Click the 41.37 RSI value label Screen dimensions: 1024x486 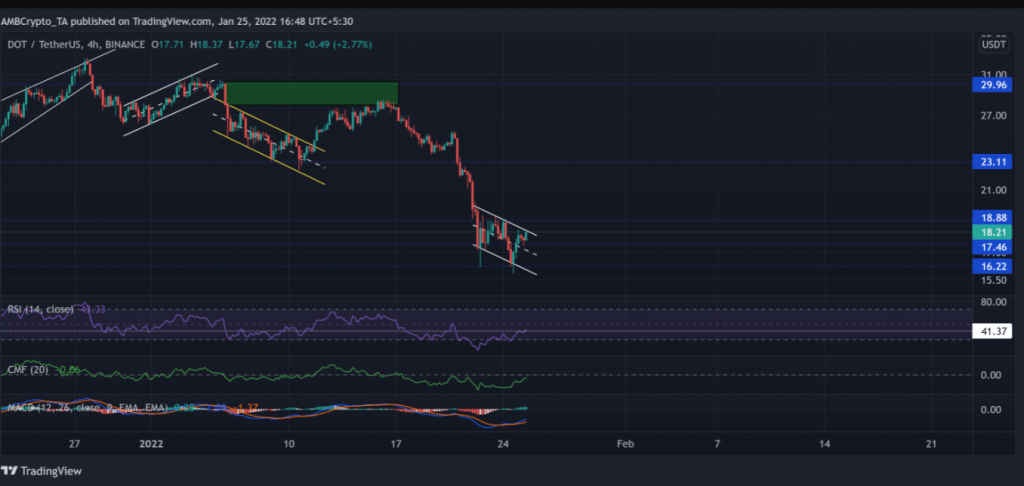tap(991, 332)
